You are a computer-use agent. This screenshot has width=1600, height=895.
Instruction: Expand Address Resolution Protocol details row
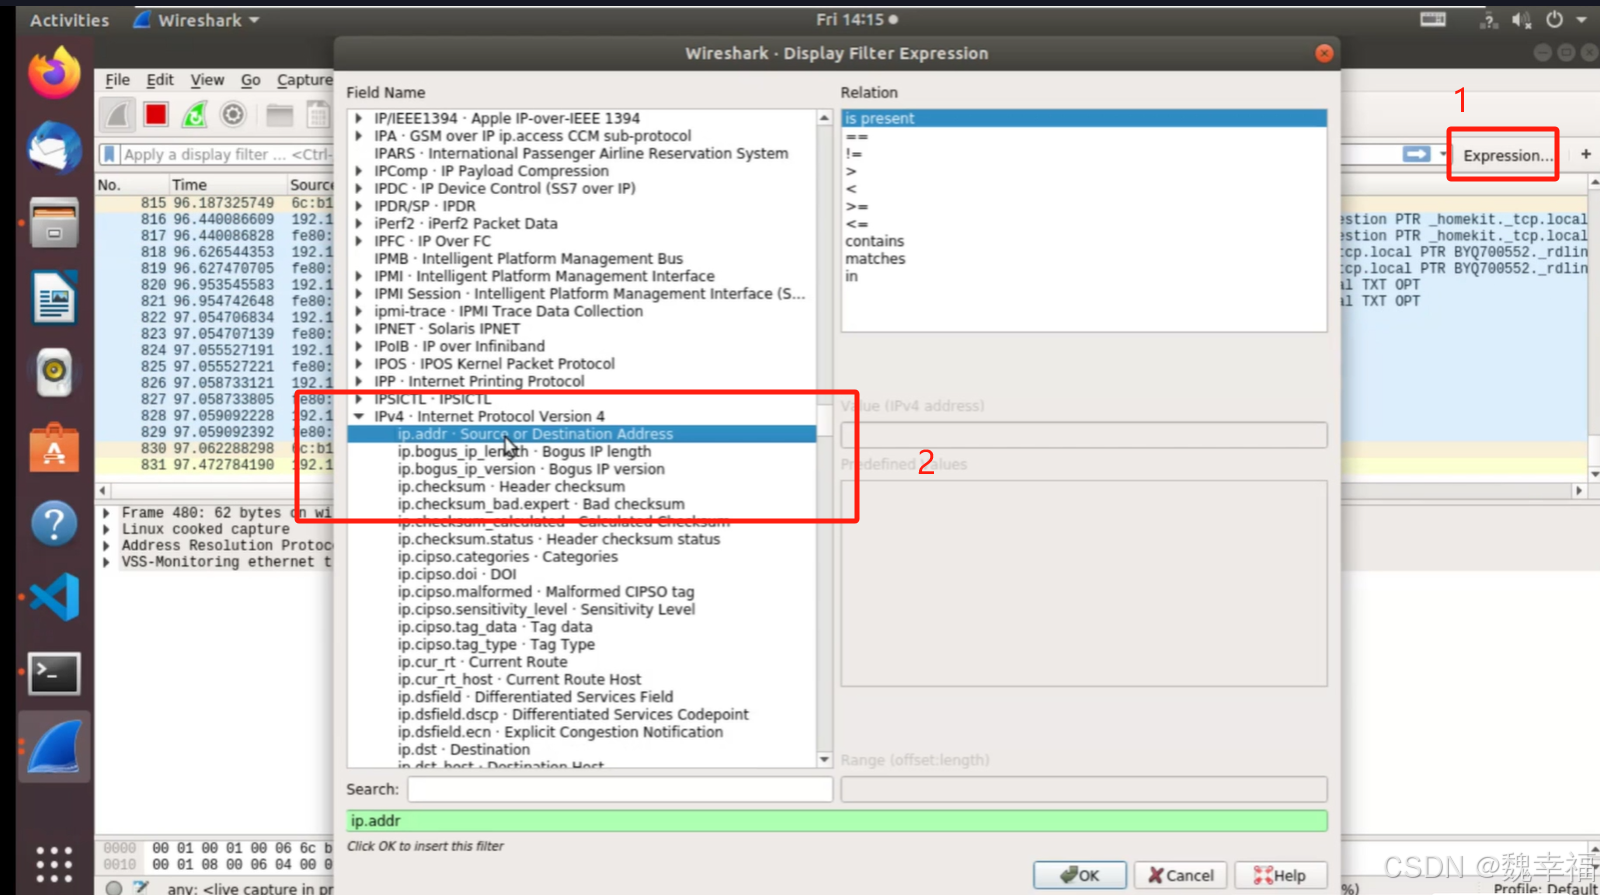[x=106, y=546]
